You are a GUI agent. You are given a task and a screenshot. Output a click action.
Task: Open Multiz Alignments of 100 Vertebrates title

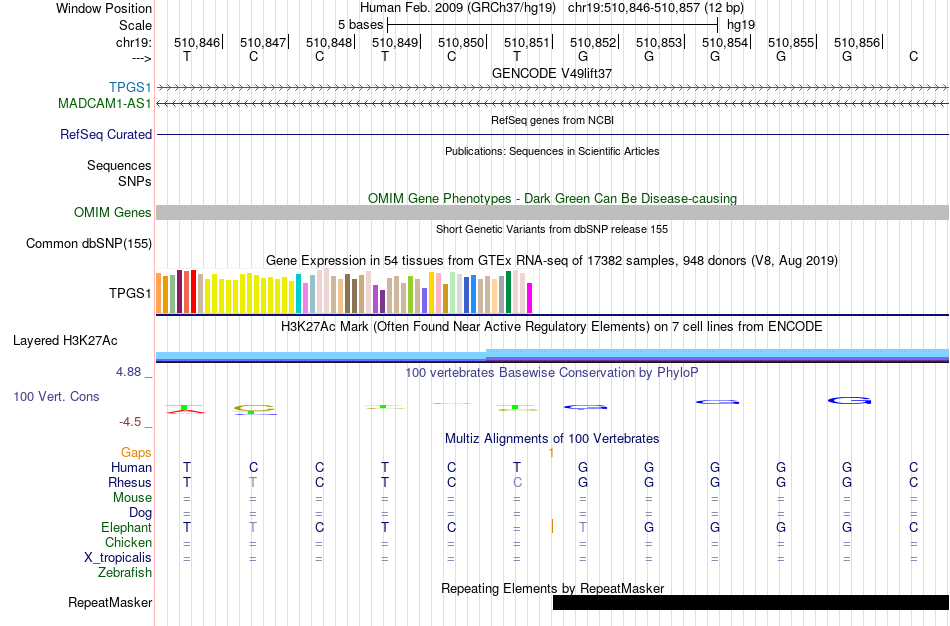point(552,438)
